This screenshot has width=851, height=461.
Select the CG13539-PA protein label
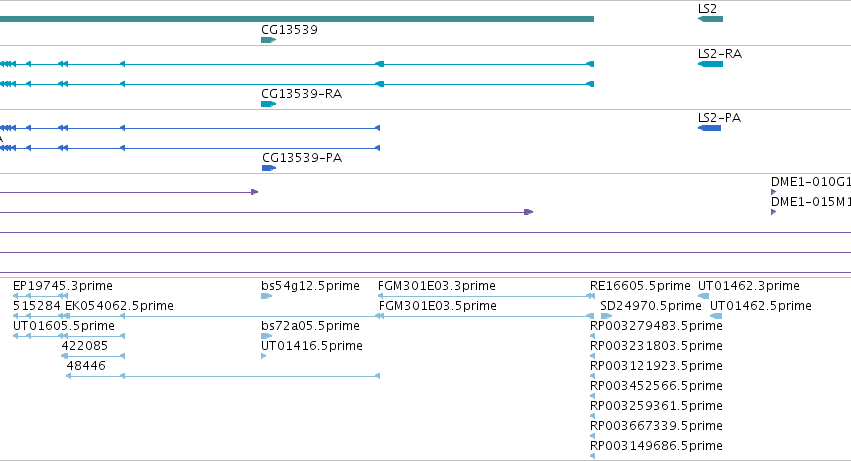(x=302, y=158)
